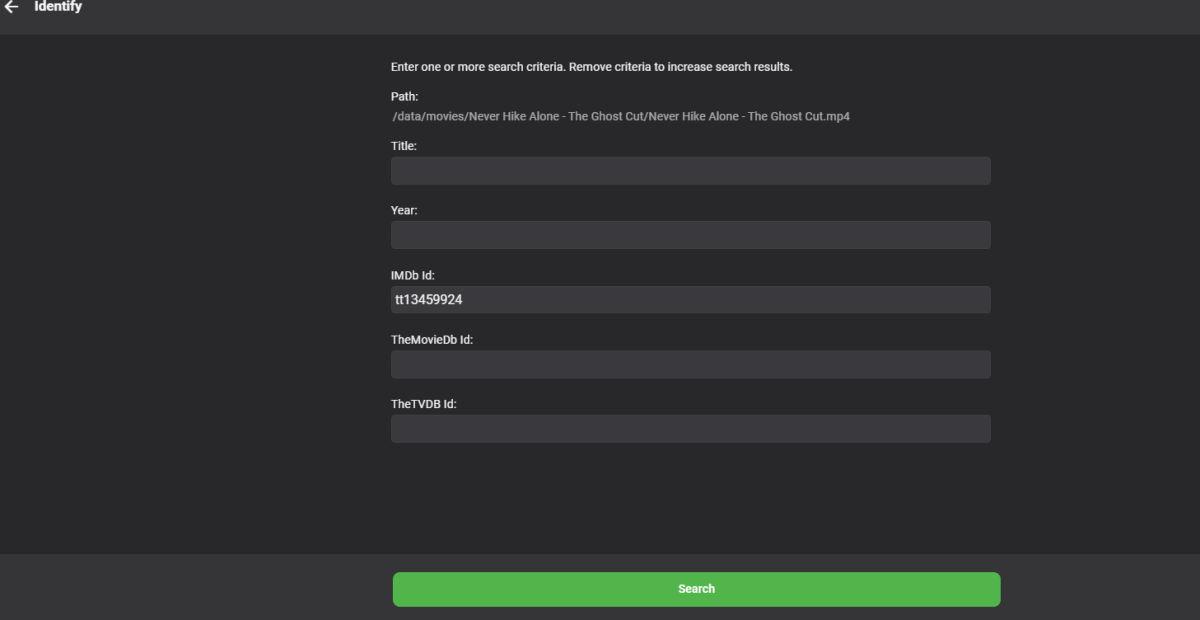1200x620 pixels.
Task: Click the "IMDb Id:" label
Action: [410, 275]
